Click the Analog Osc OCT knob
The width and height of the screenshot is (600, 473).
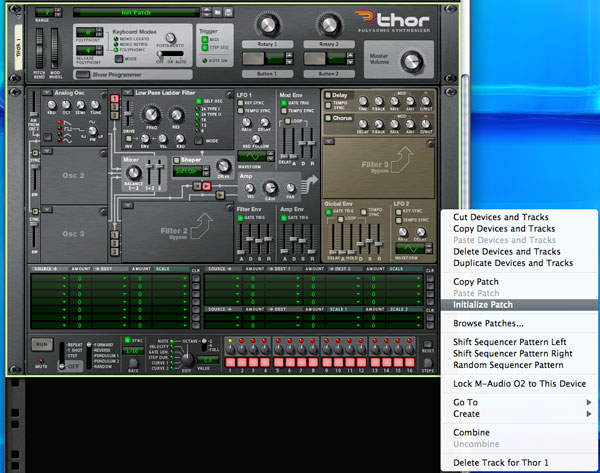coord(66,105)
